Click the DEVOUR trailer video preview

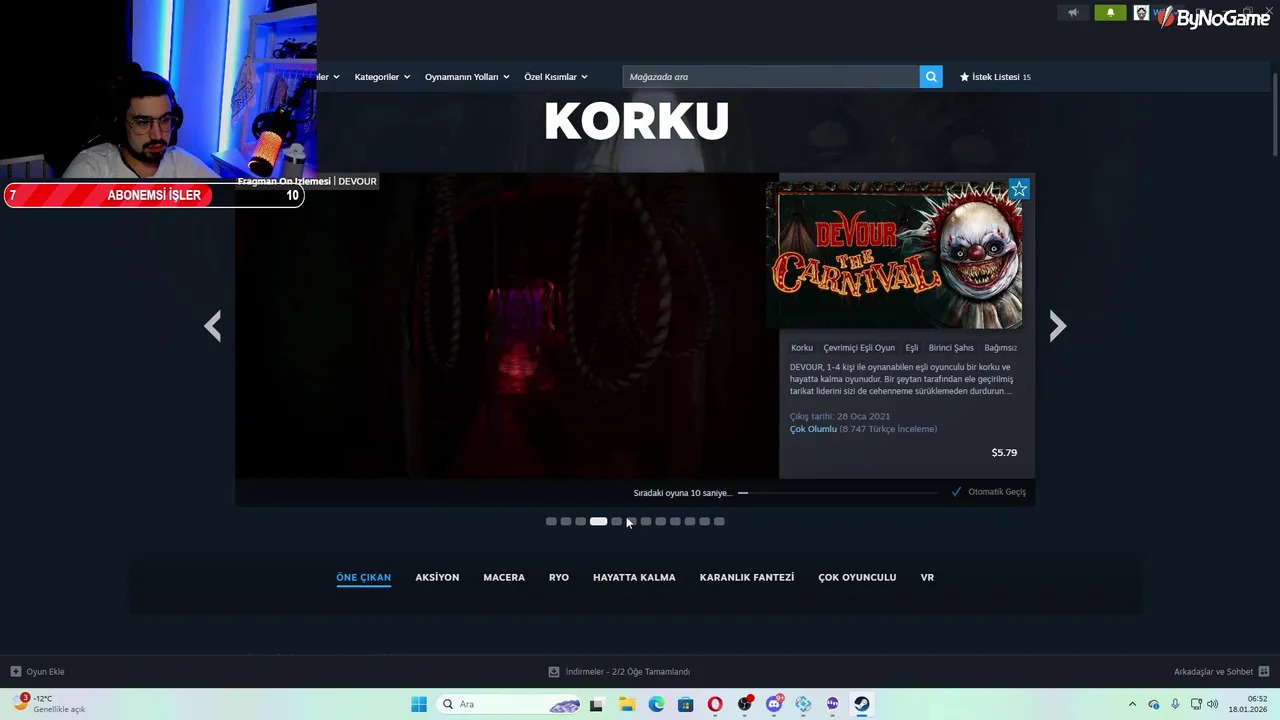[x=507, y=326]
